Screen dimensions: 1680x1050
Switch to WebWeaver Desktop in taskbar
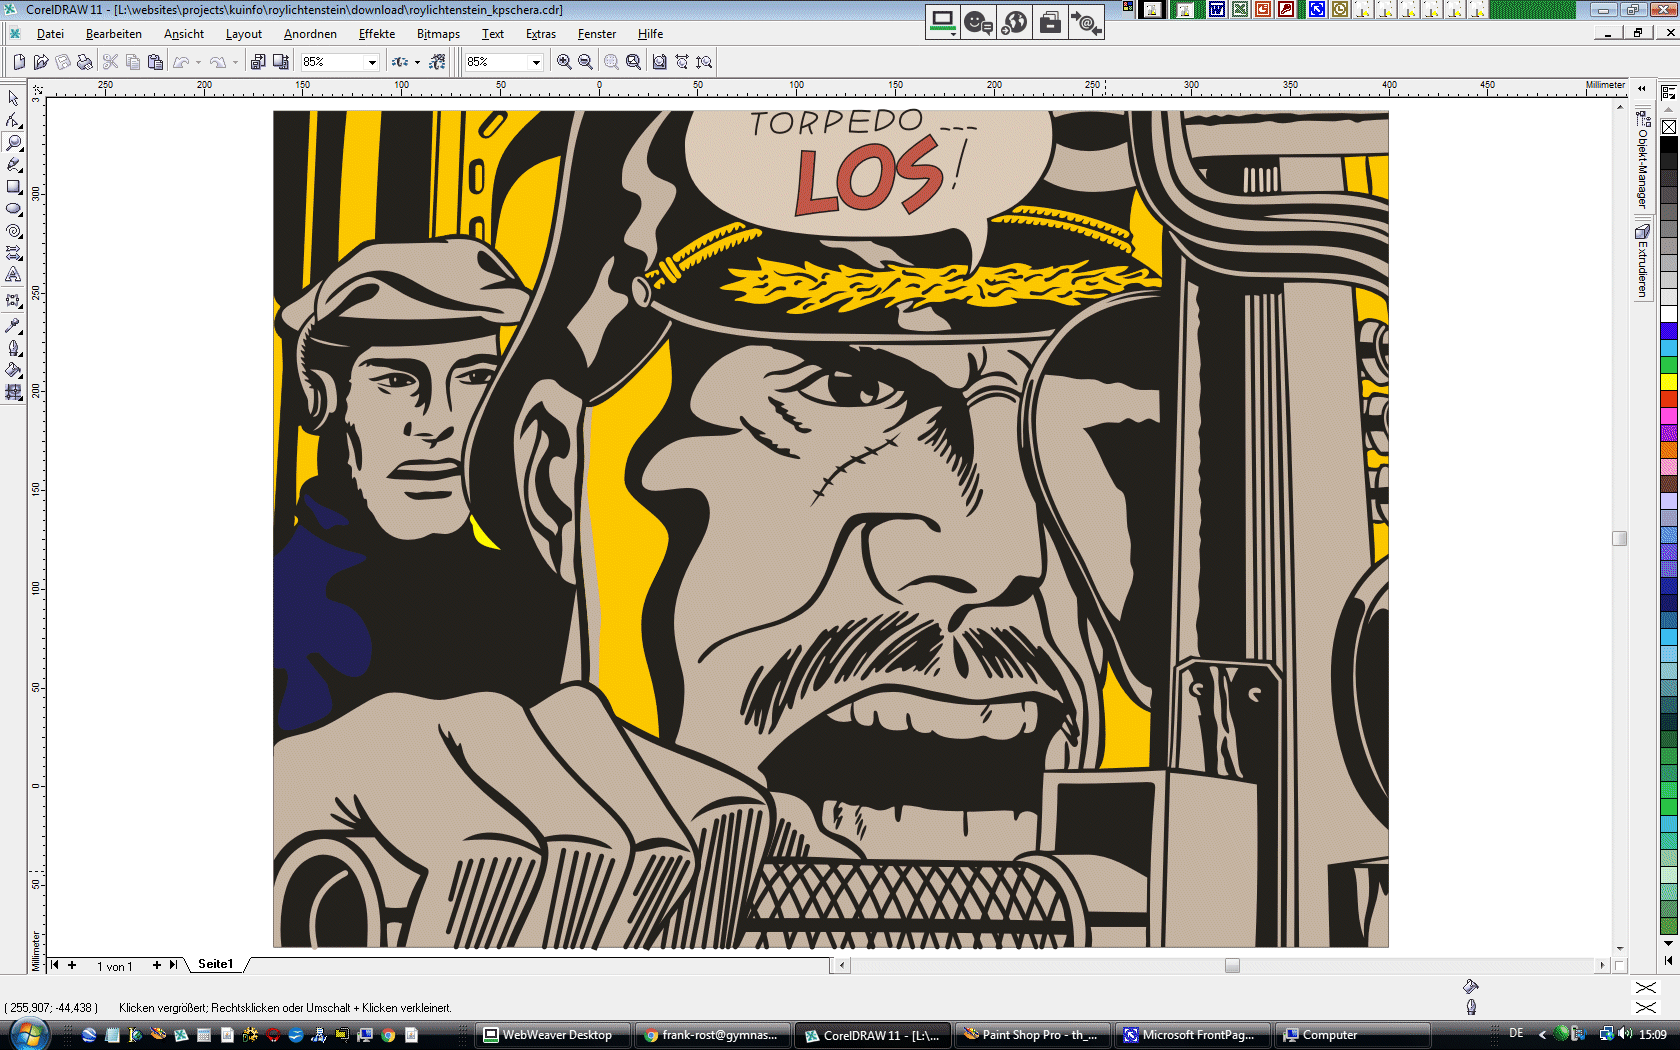pyautogui.click(x=553, y=1035)
